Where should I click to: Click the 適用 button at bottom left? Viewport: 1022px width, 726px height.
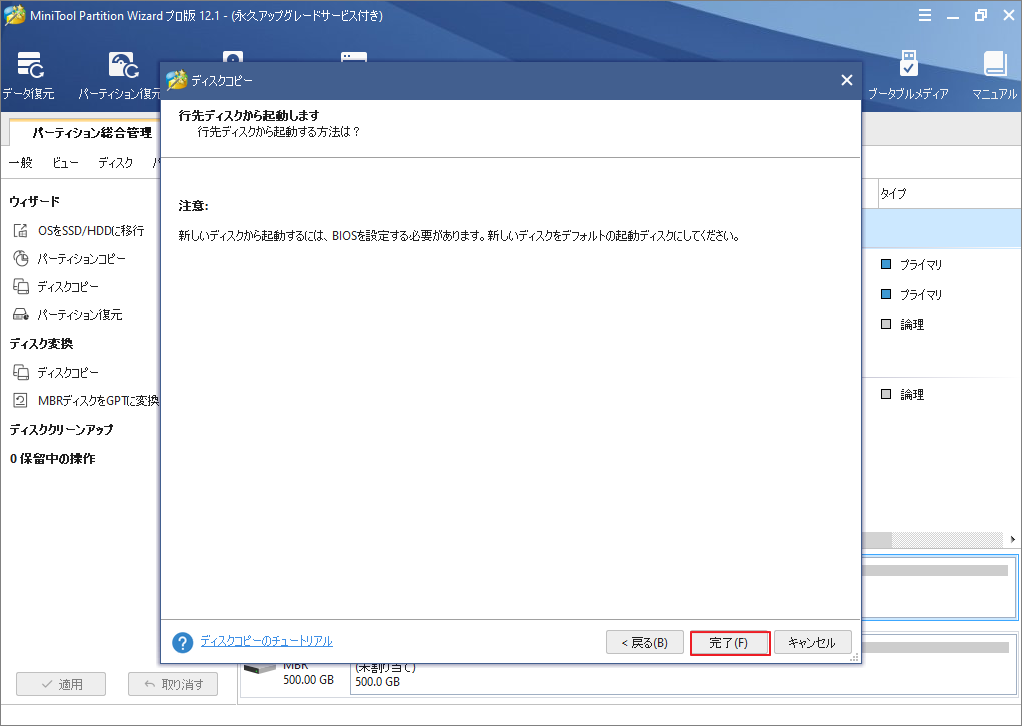61,684
